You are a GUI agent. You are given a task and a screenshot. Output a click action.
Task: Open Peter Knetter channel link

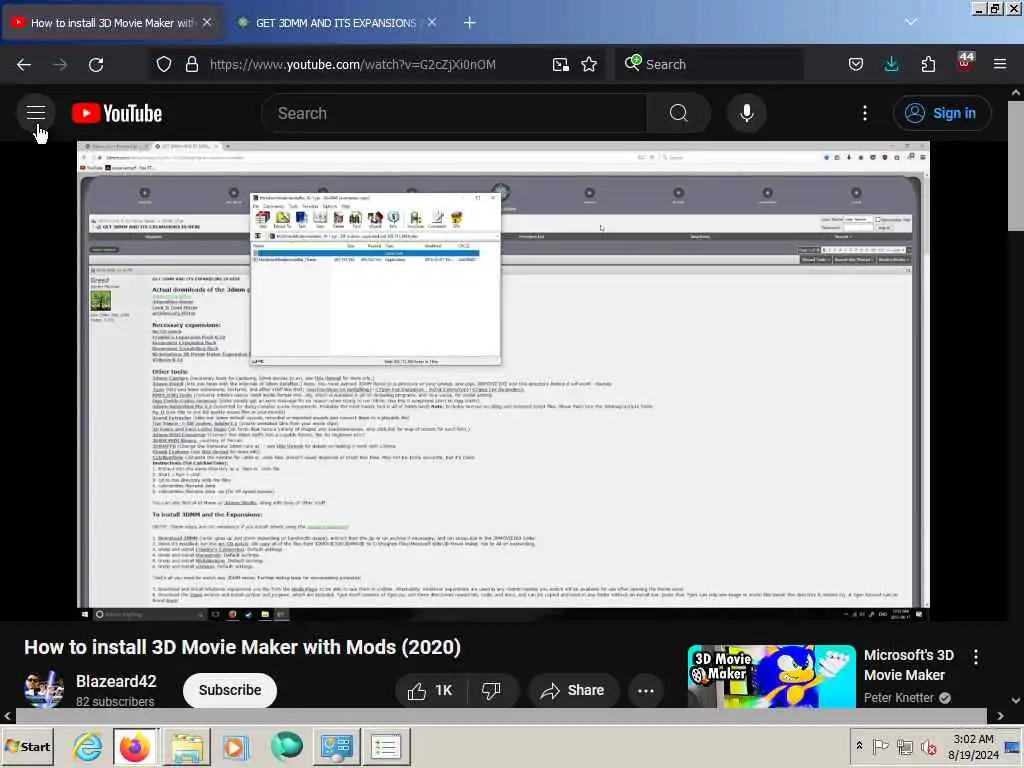tap(899, 697)
